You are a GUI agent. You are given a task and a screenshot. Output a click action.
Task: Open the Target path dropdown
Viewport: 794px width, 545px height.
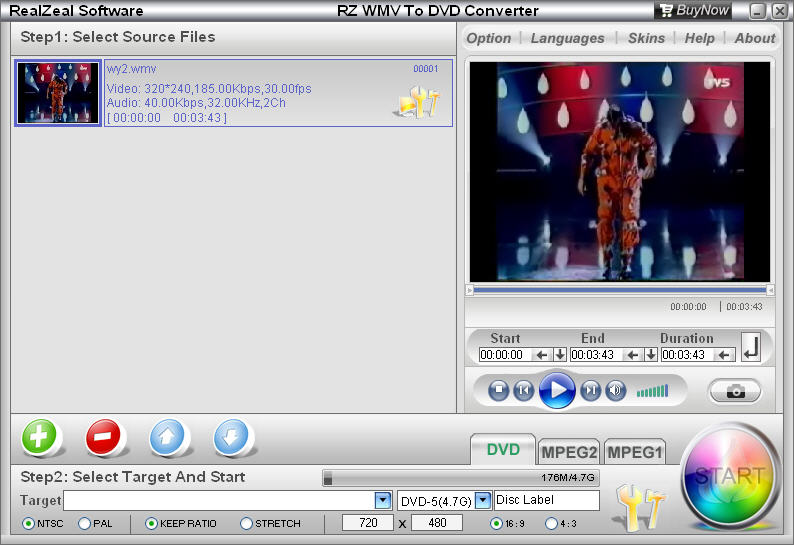pyautogui.click(x=383, y=500)
